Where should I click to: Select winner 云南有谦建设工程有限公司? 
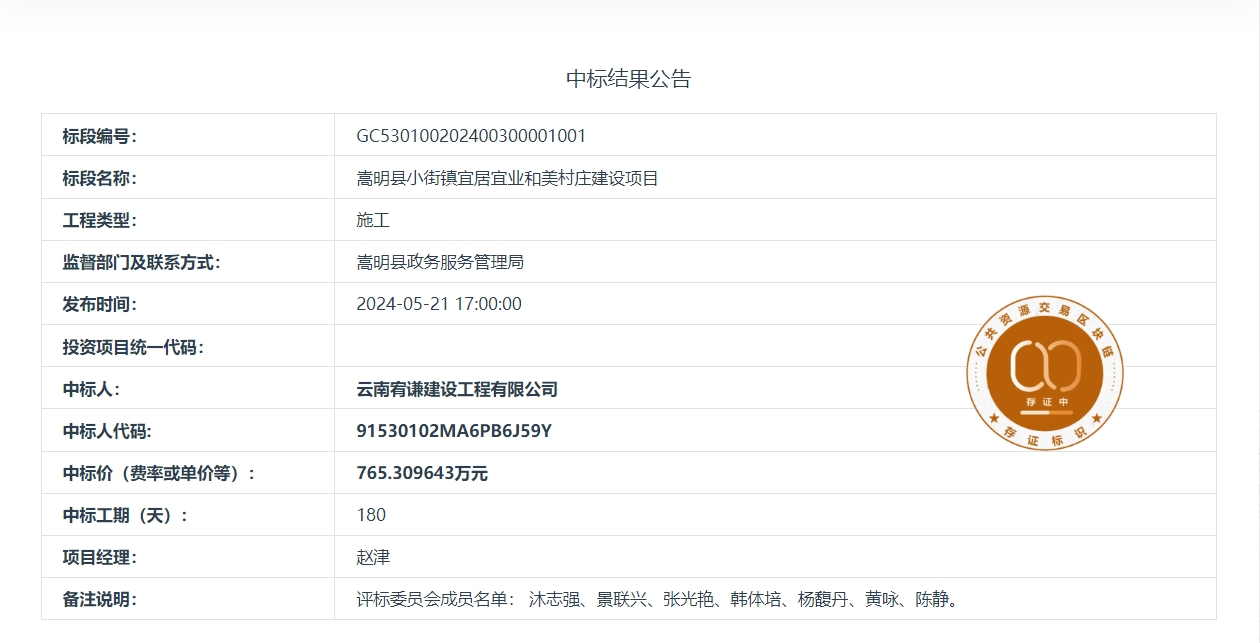[x=457, y=389]
